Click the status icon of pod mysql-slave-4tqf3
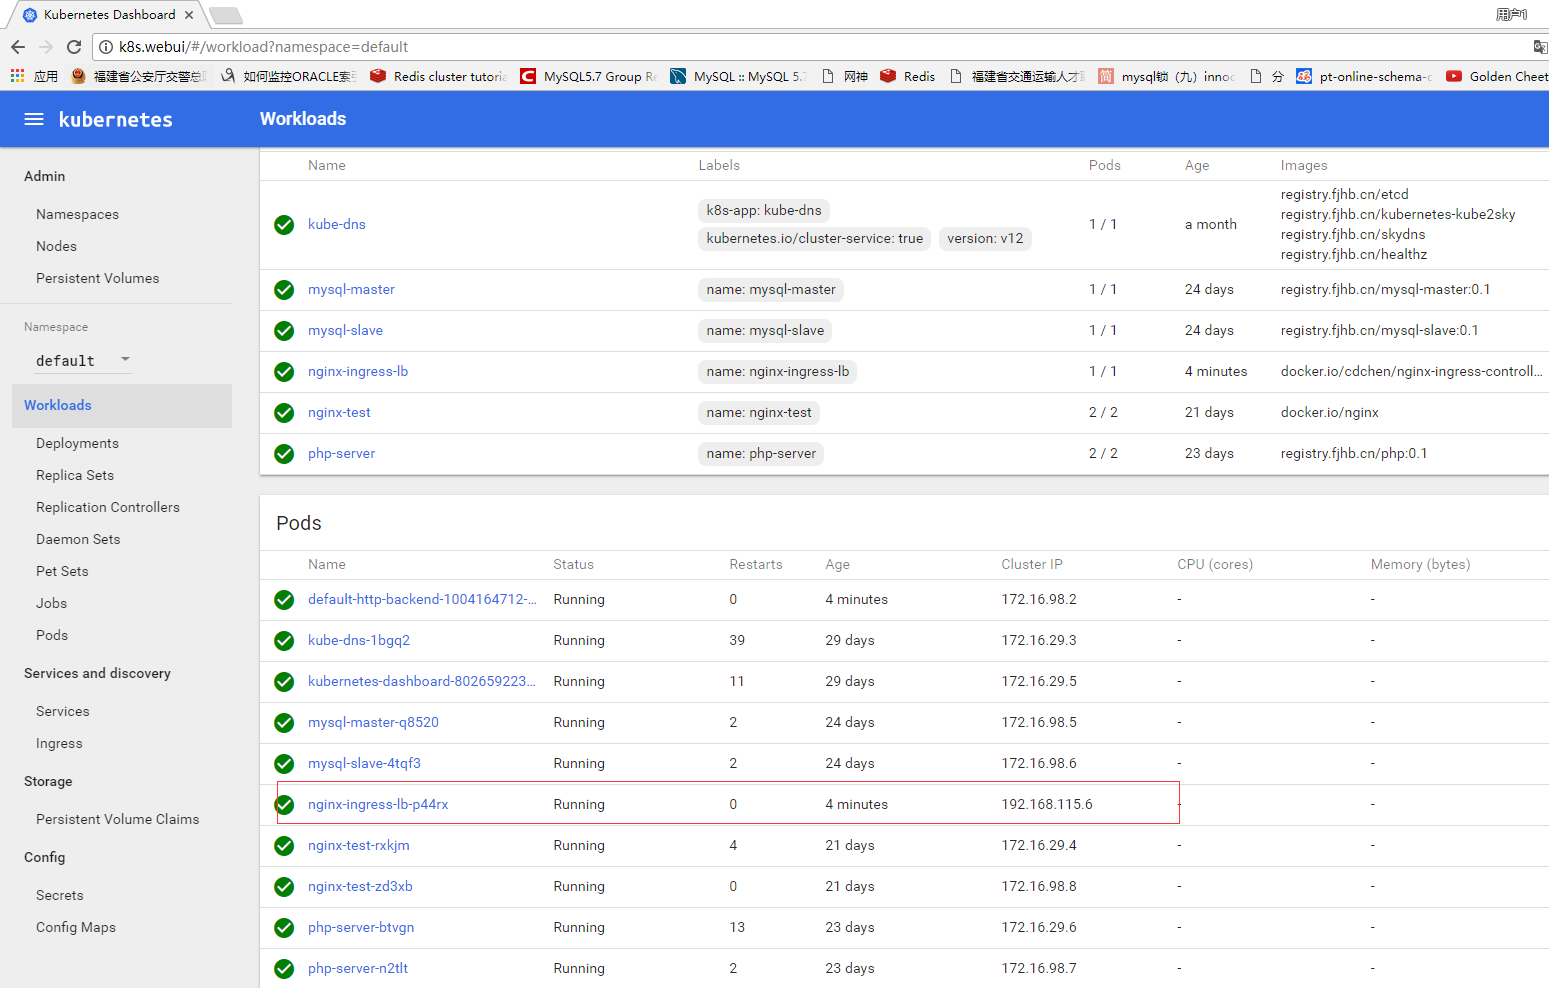 coord(284,764)
